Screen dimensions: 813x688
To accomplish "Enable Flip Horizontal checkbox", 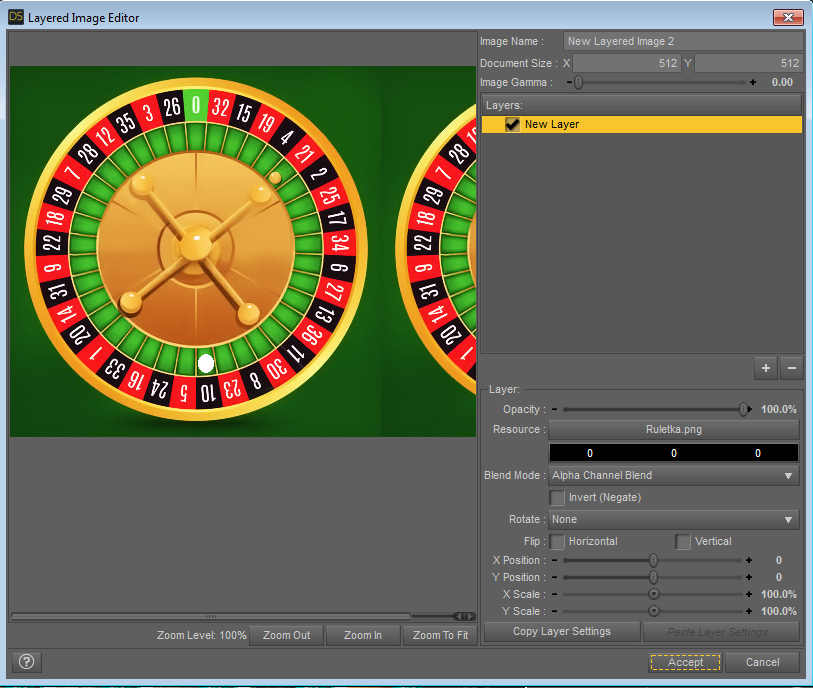I will pos(558,542).
